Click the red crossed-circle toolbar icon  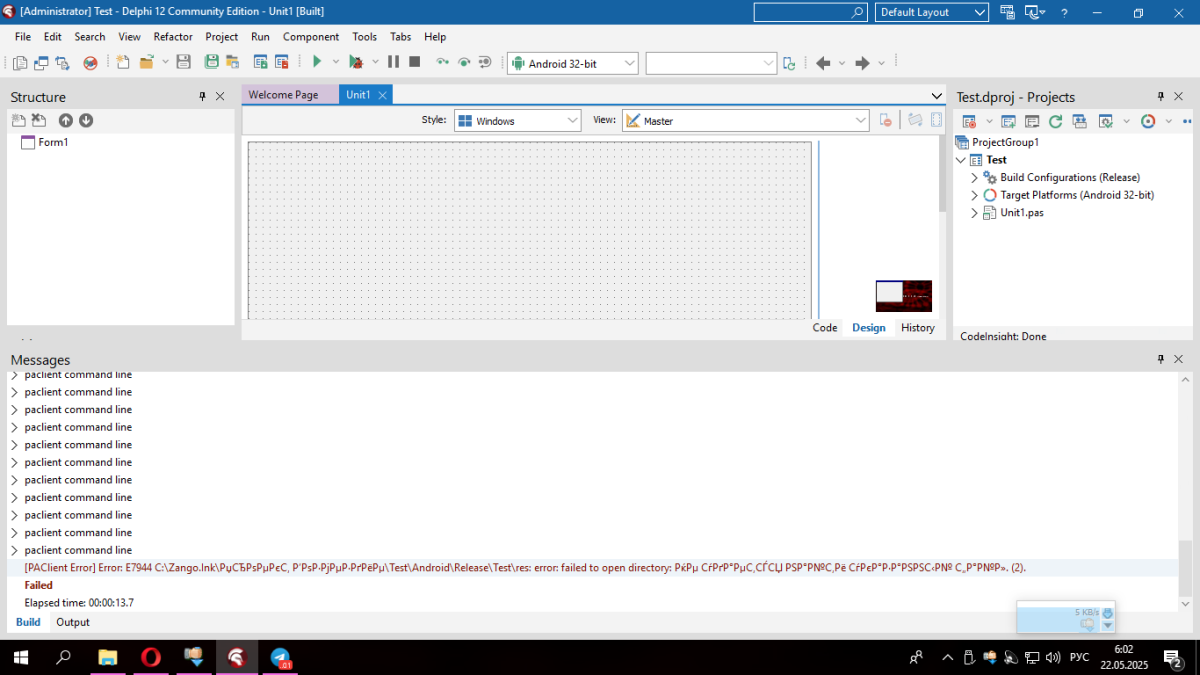tap(90, 63)
